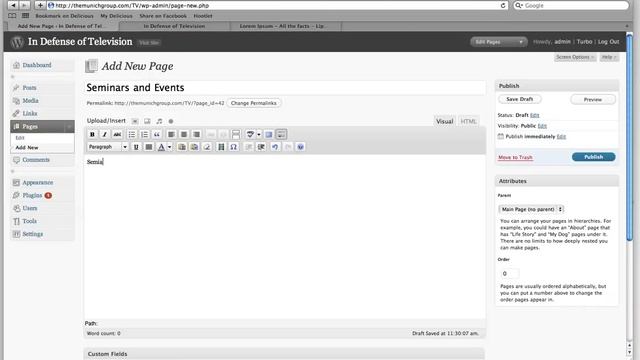Open Parent page dropdown
640x360 pixels.
pos(531,209)
